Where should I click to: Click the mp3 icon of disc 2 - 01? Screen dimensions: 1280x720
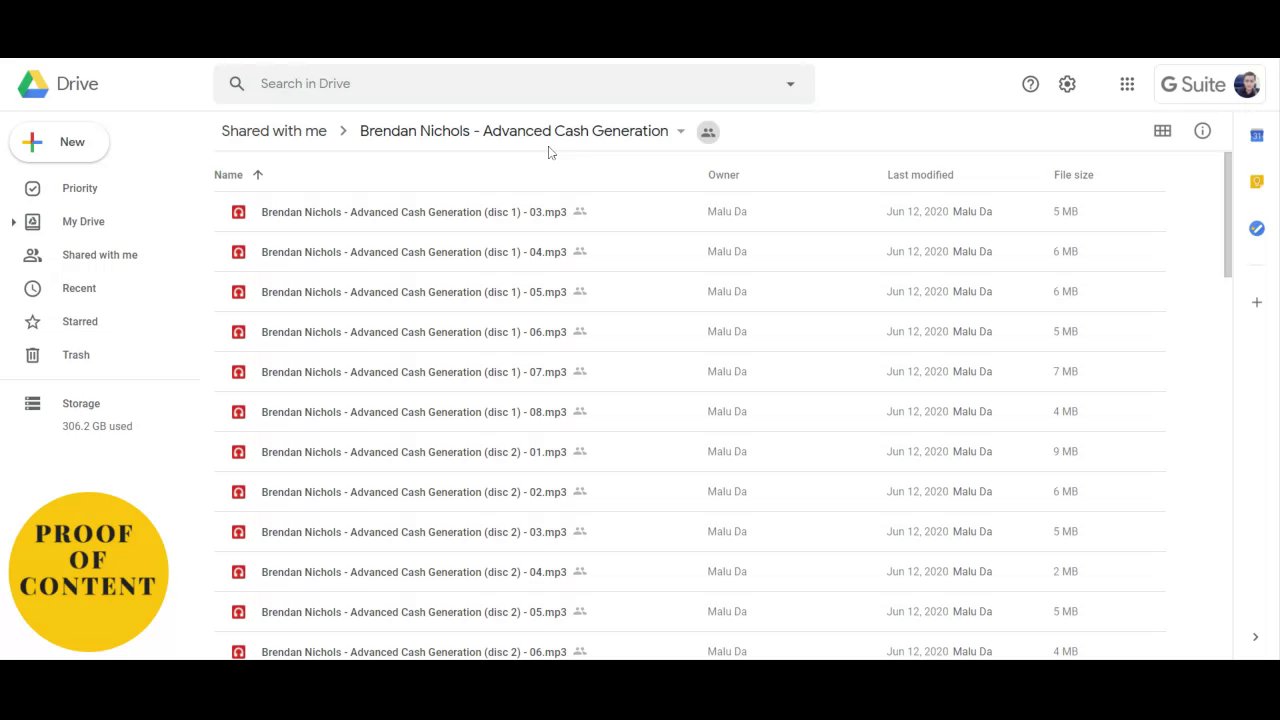(x=238, y=452)
